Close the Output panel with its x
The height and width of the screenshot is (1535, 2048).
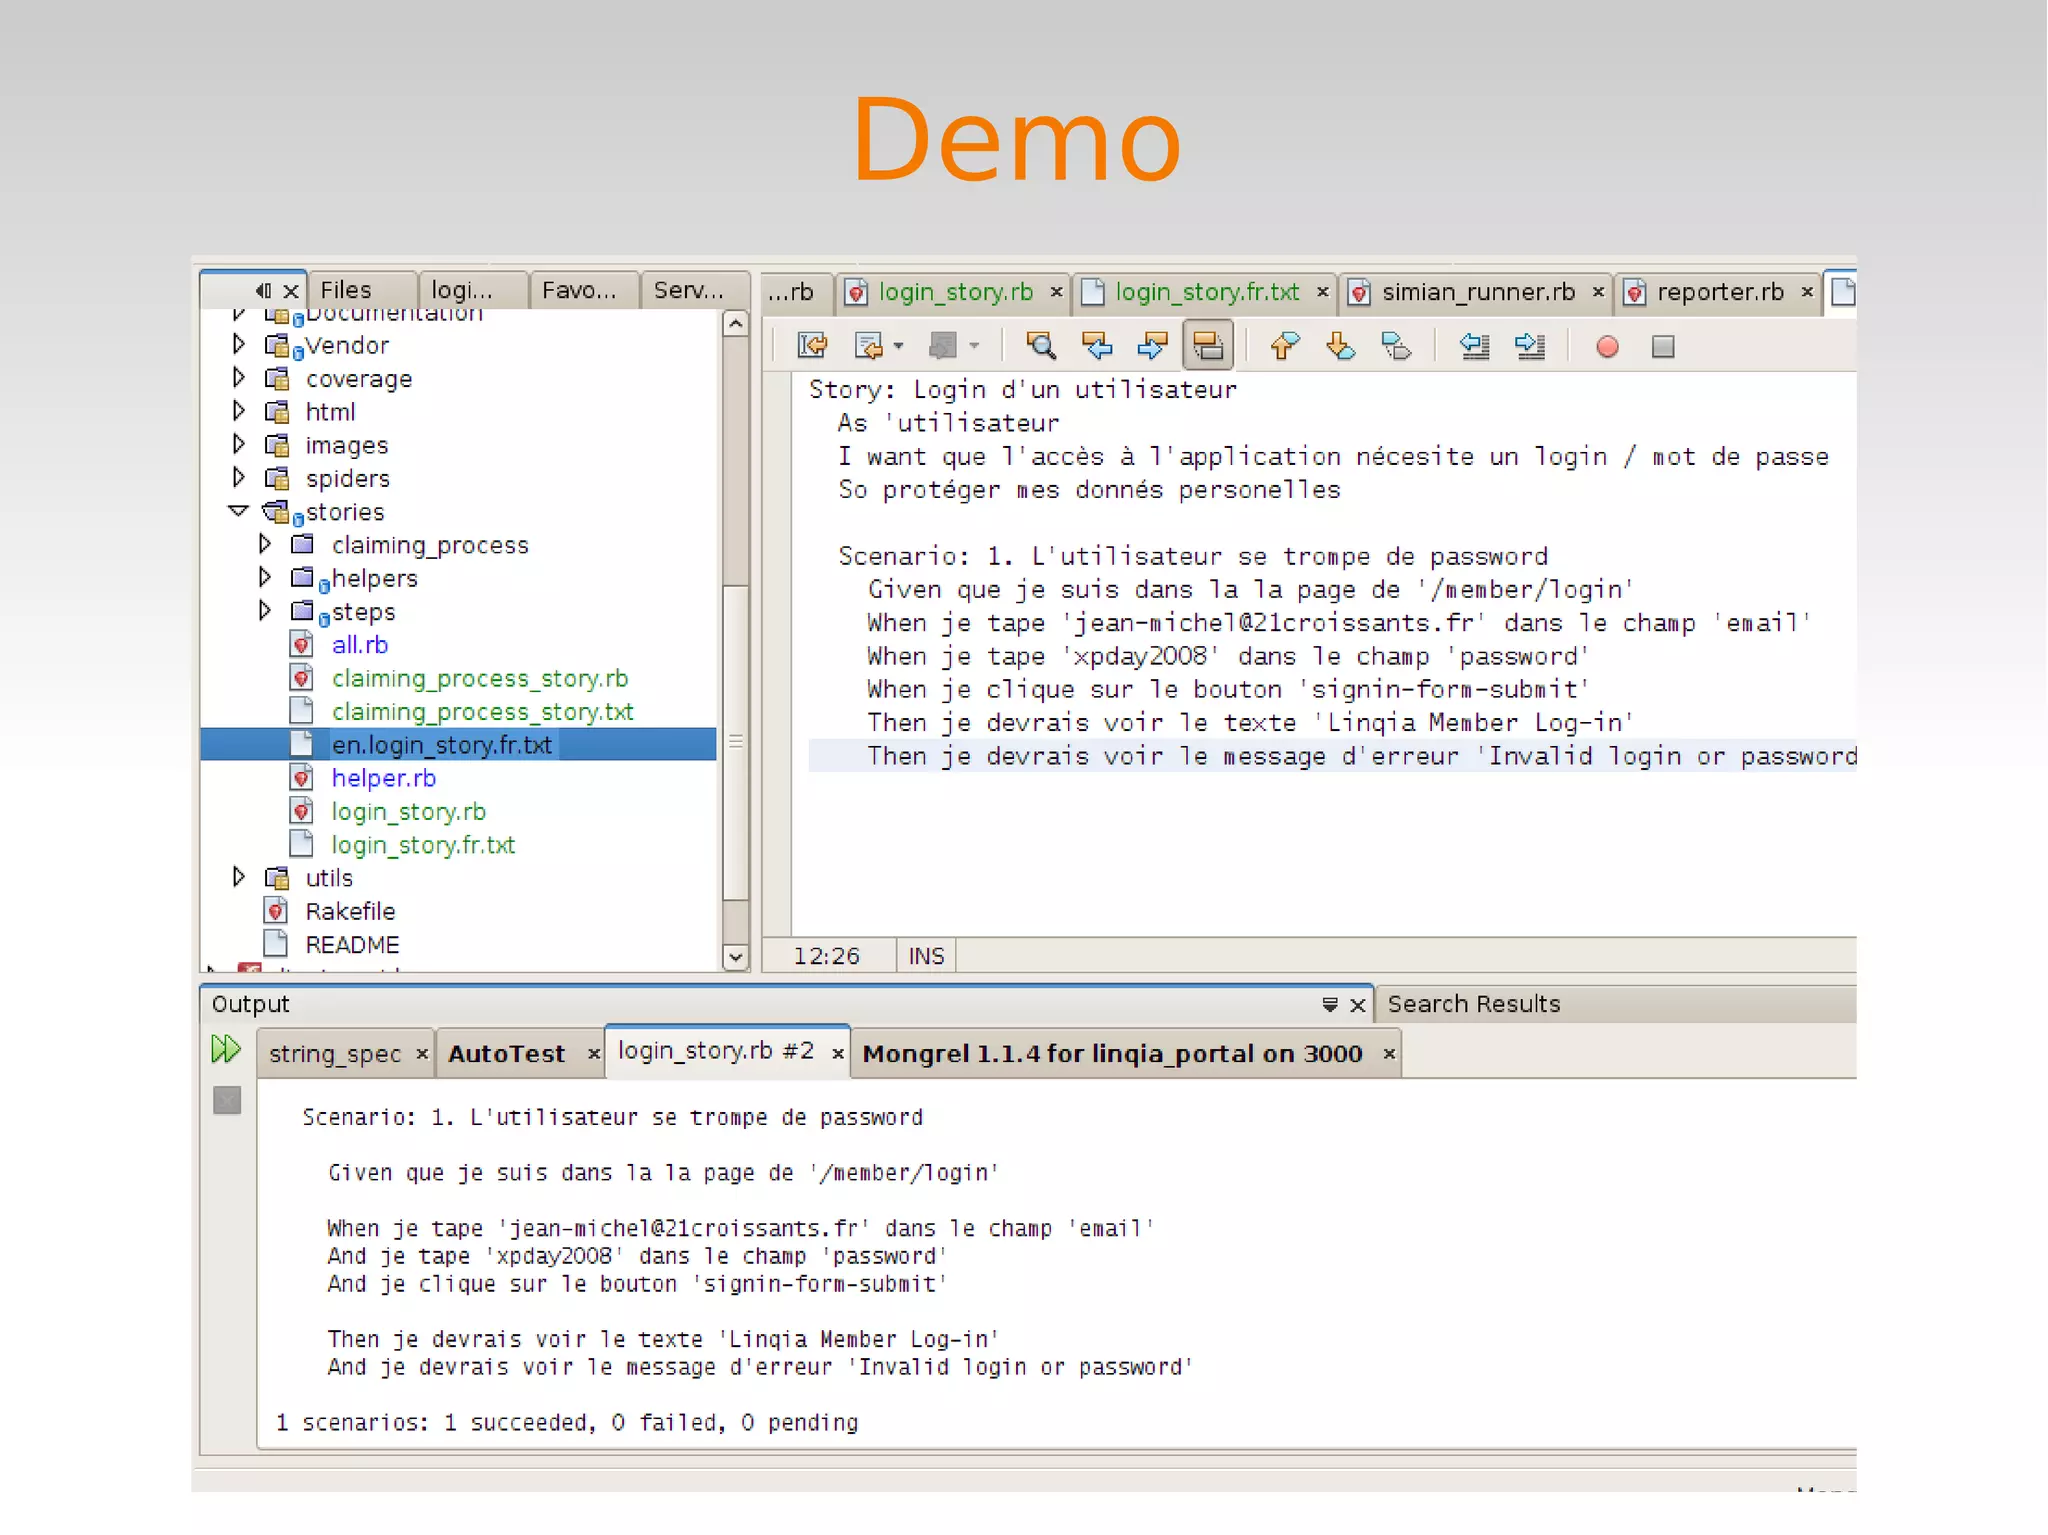[x=1357, y=1004]
